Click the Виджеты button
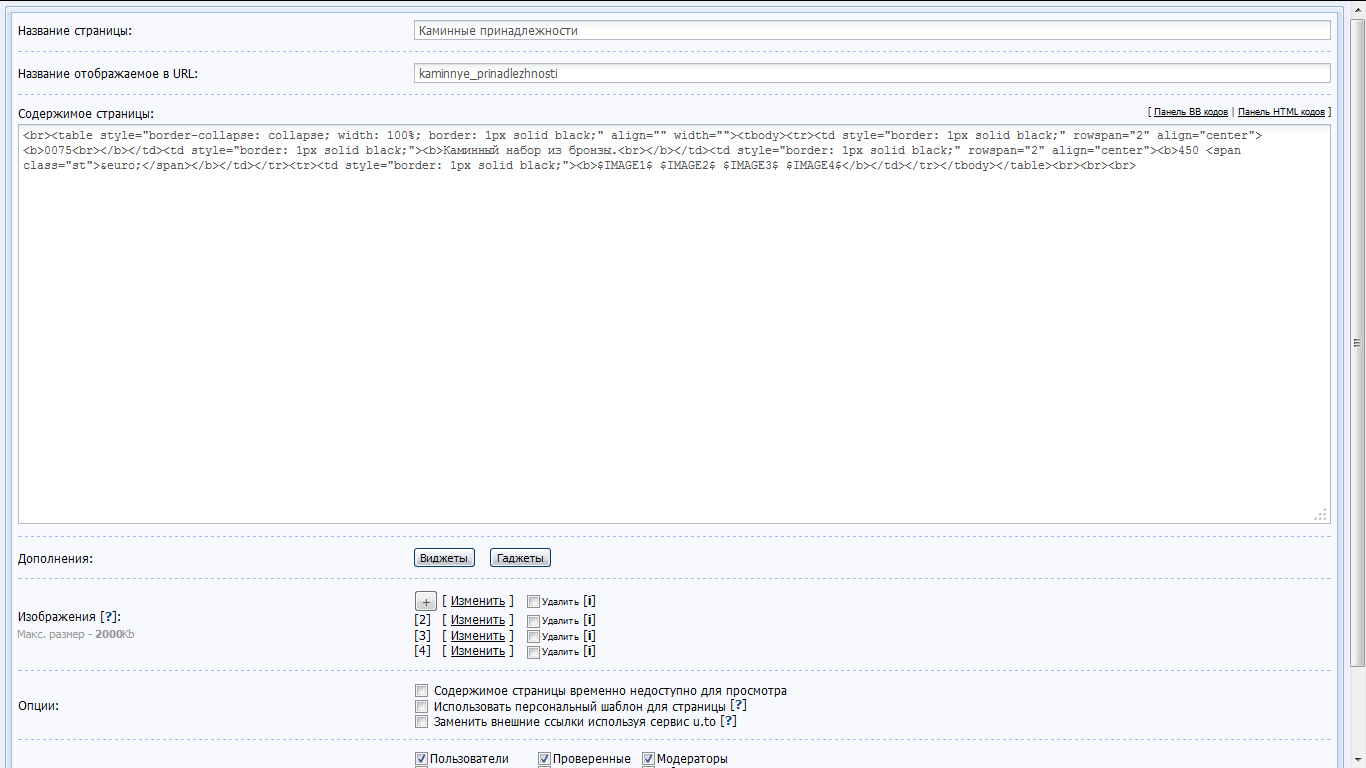Screen dimensions: 1366x768 [444, 558]
